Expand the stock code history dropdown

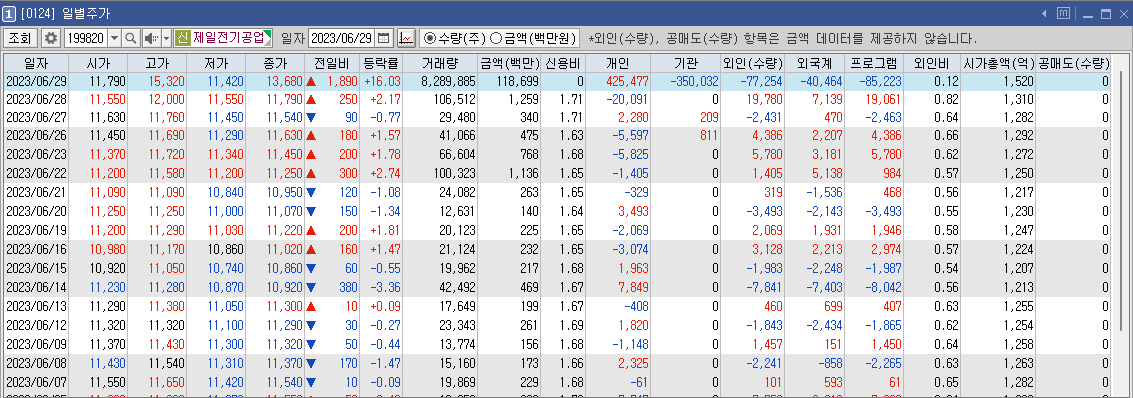click(114, 38)
